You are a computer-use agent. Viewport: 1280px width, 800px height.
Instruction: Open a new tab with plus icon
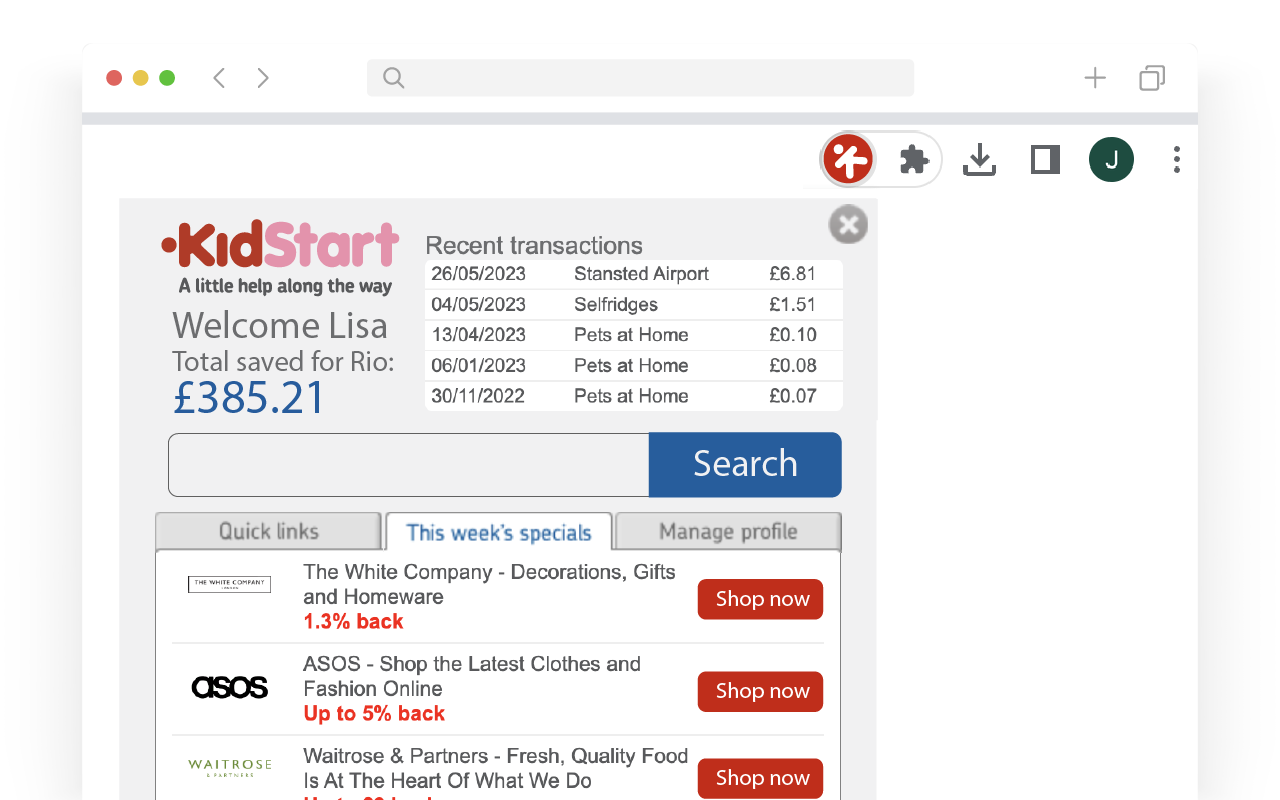(x=1095, y=78)
